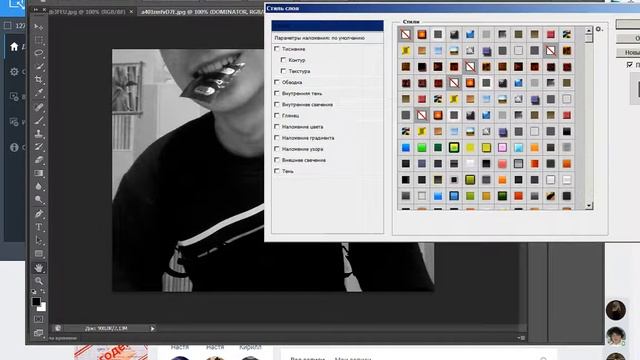640x360 pixels.
Task: Enable the Текстура checkbox
Action: pyautogui.click(x=283, y=71)
